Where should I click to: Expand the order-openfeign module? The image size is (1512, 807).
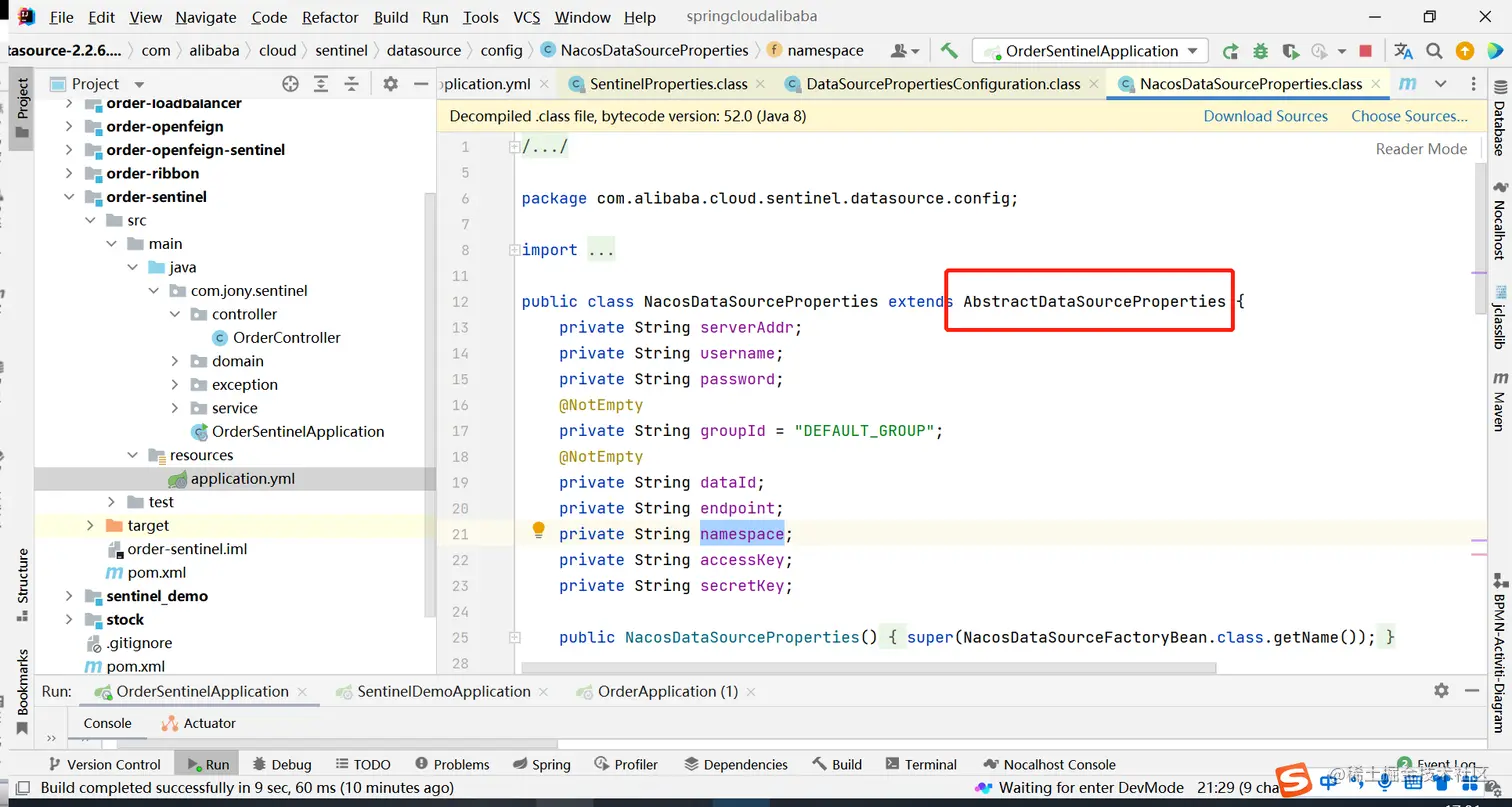coord(69,126)
